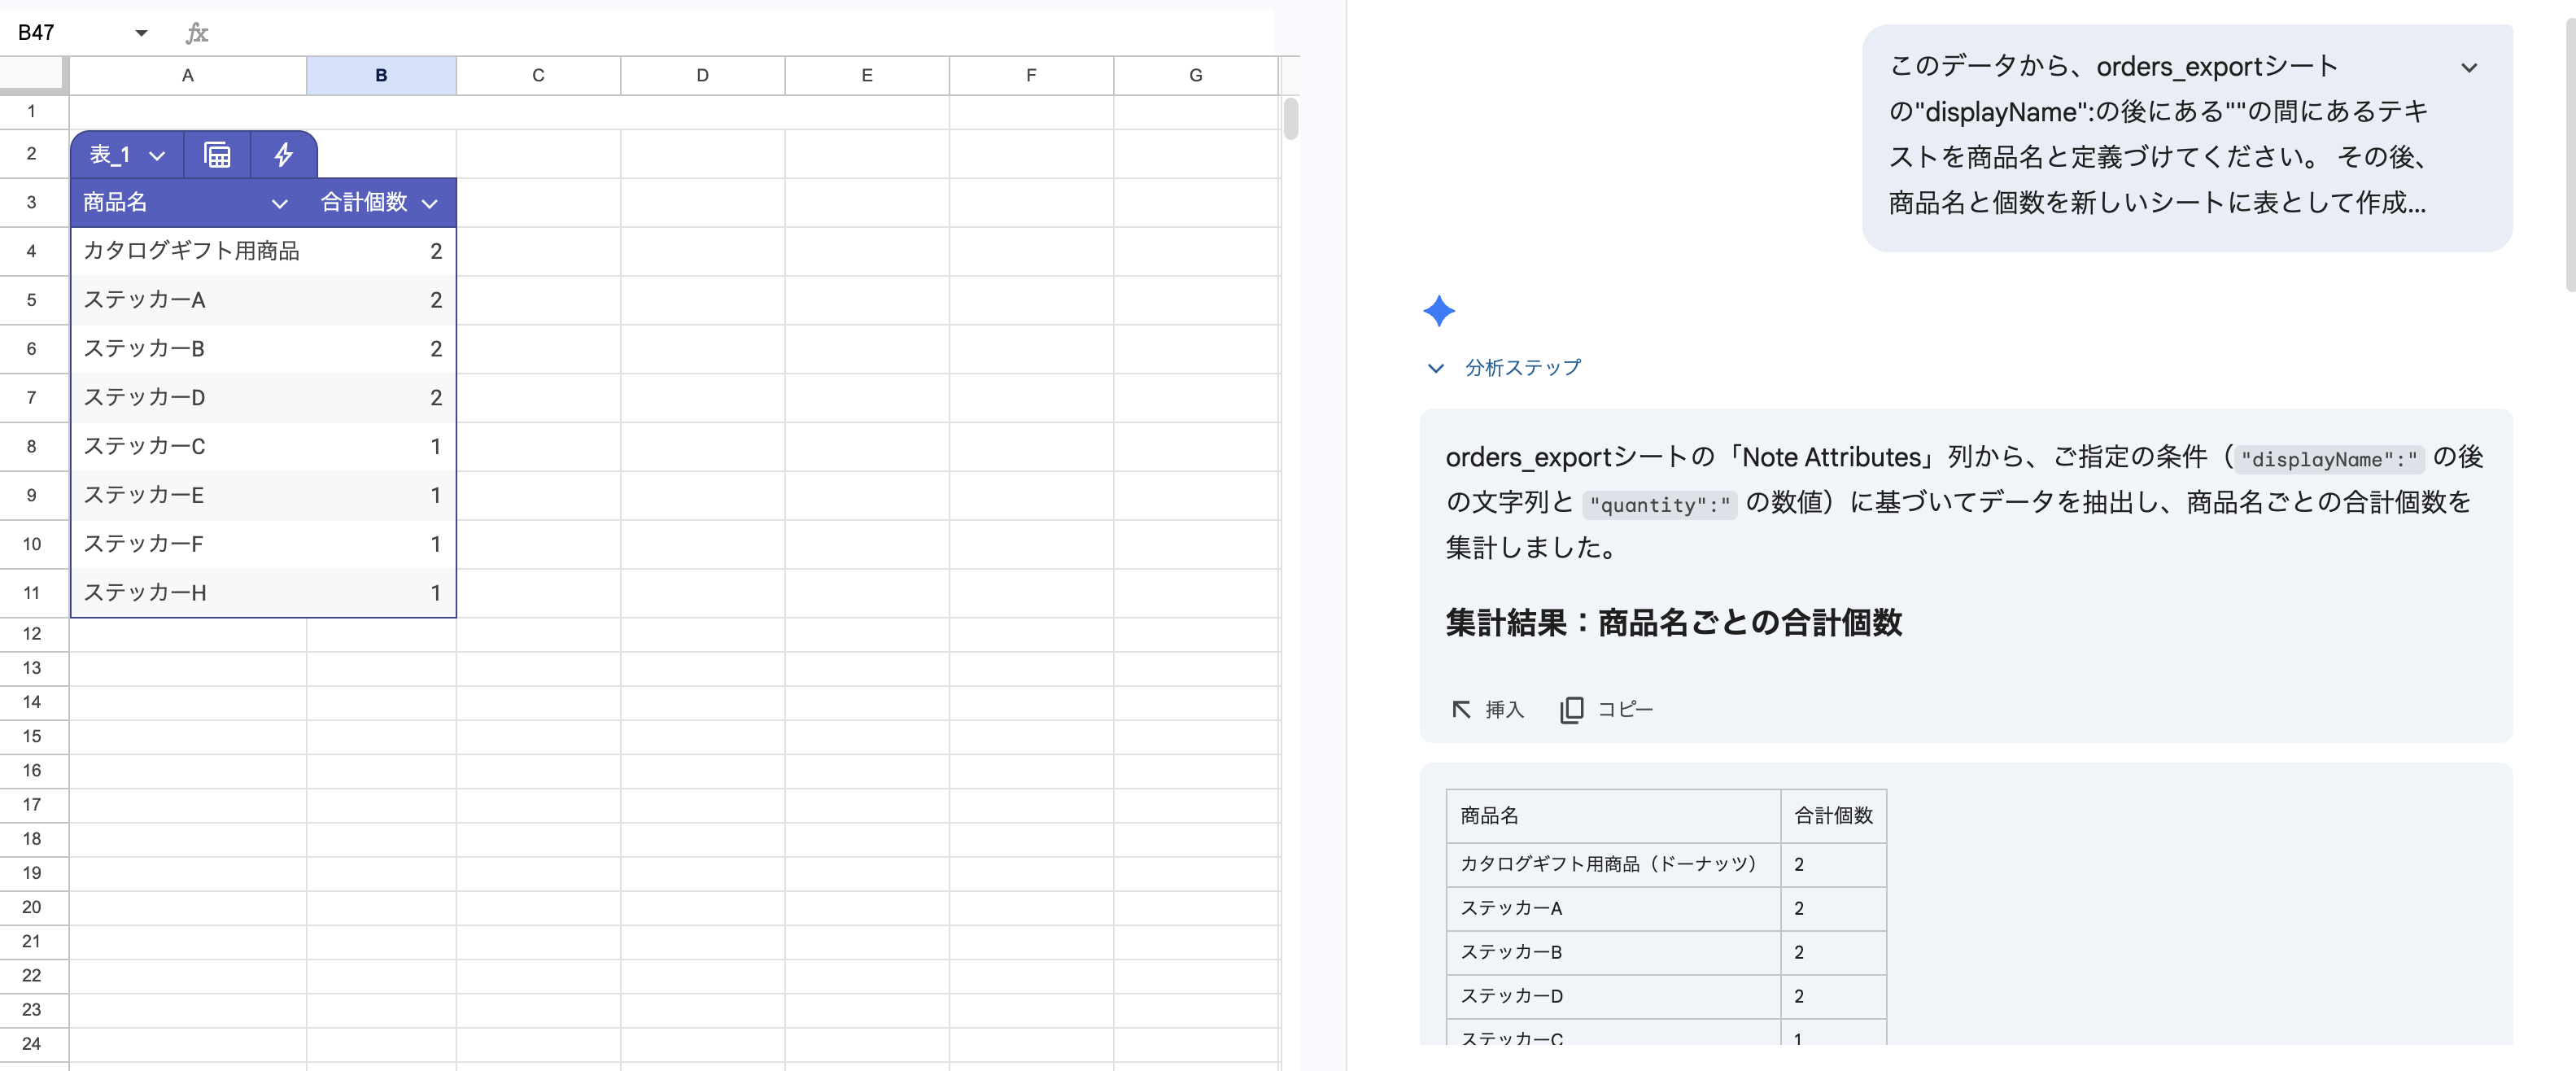Expand the user prompt message chevron

pyautogui.click(x=2469, y=68)
